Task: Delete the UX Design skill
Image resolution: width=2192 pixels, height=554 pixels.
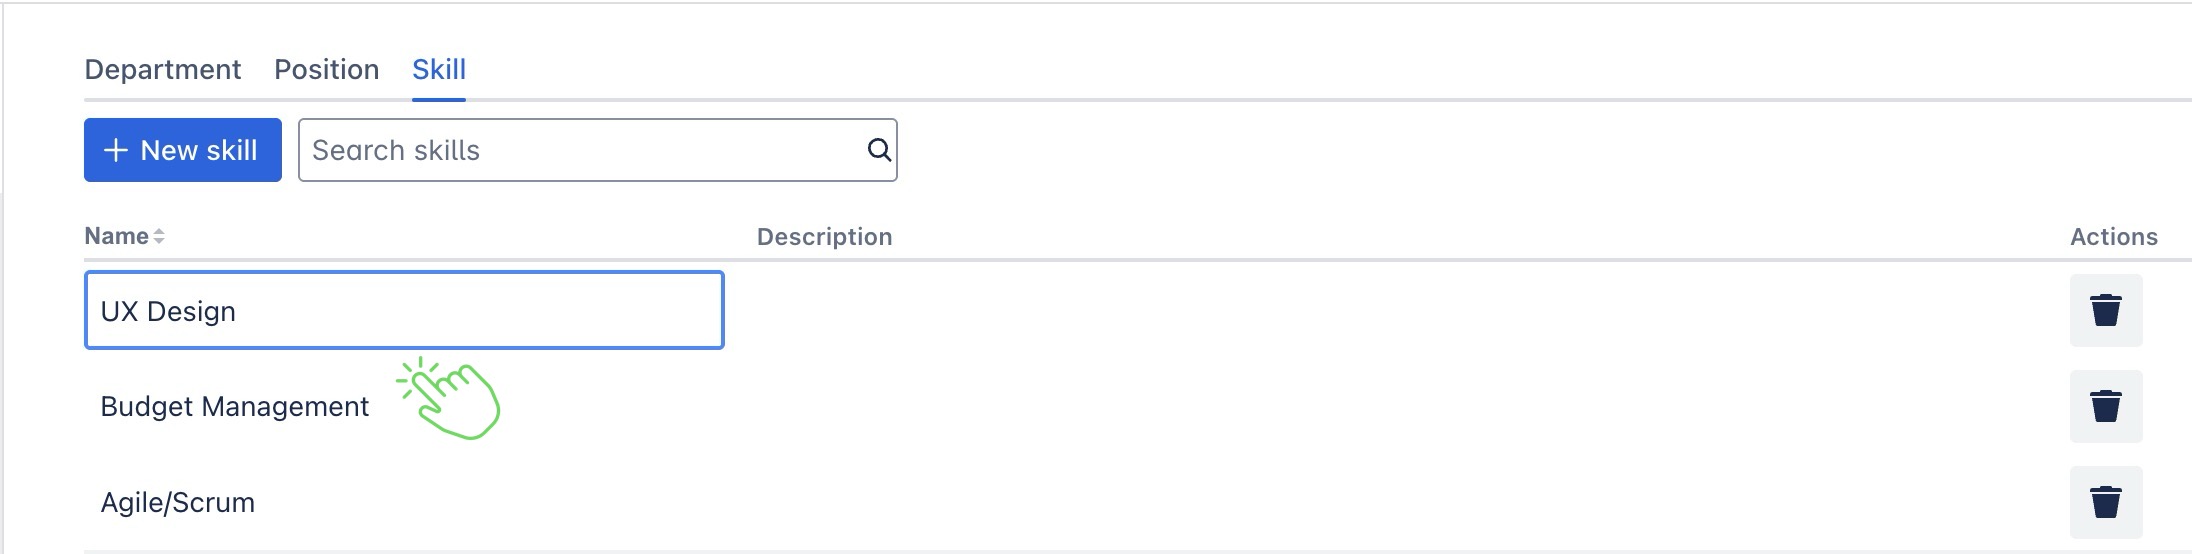Action: 2105,310
